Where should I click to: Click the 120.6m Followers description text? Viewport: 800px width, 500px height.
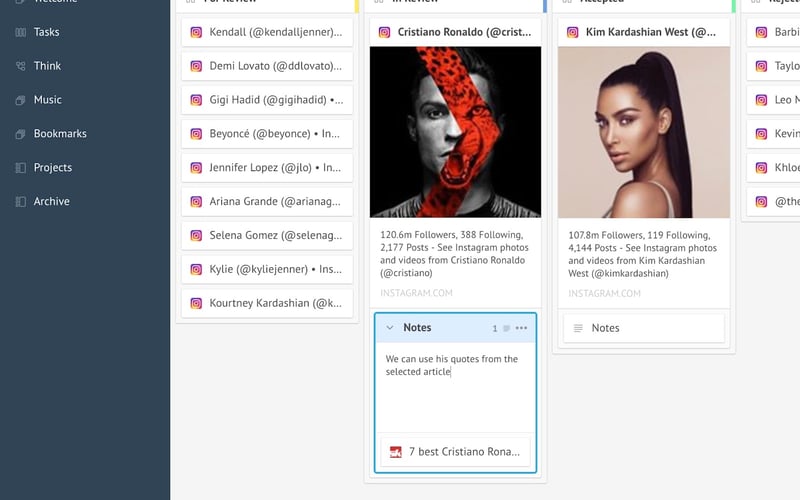[x=454, y=254]
